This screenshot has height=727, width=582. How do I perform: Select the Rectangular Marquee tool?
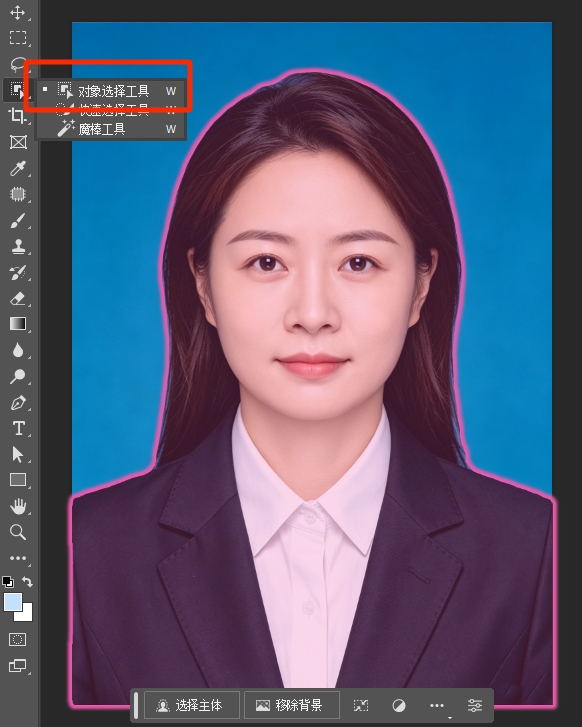point(18,38)
